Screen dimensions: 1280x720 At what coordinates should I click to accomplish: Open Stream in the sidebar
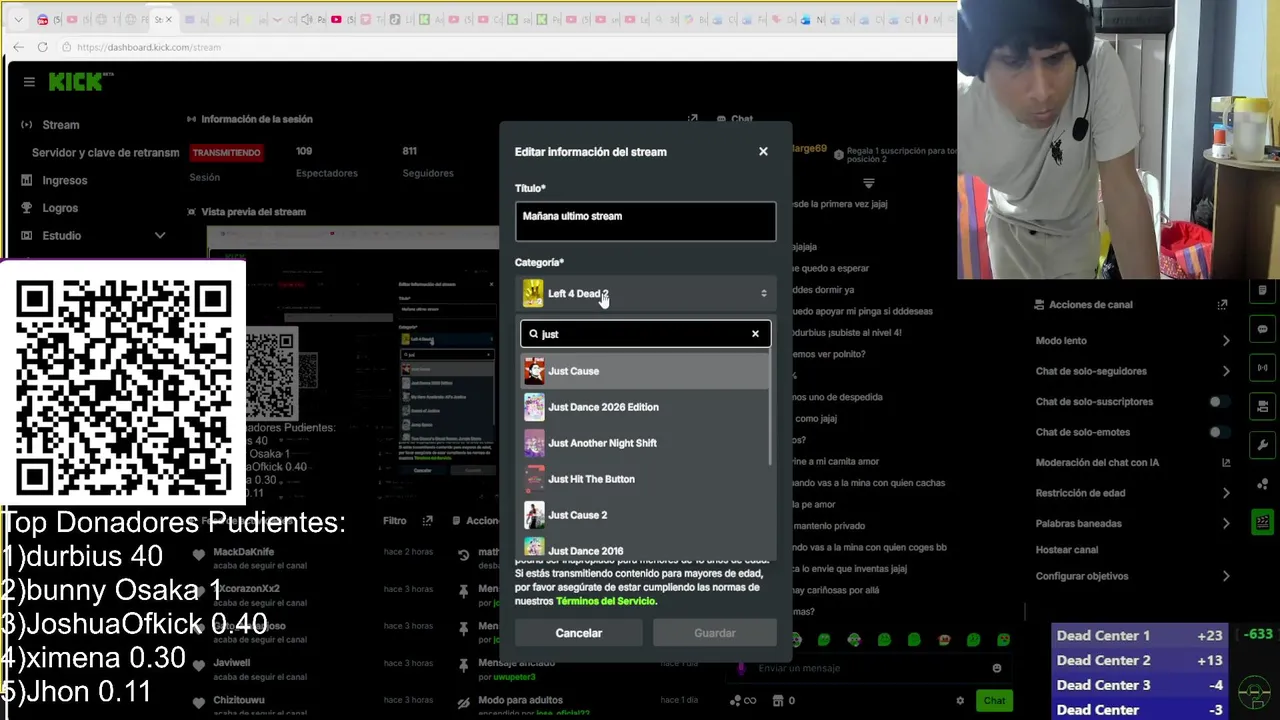pos(61,125)
